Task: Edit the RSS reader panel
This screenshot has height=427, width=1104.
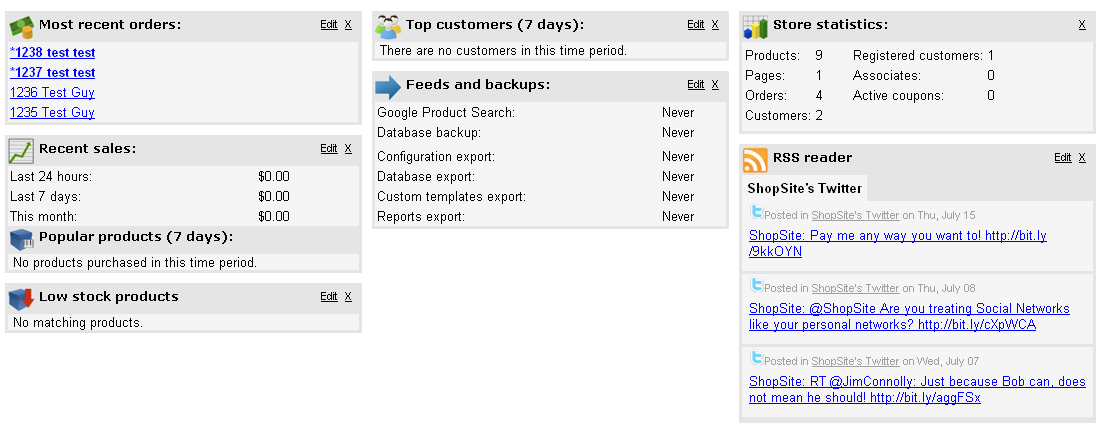Action: click(1063, 158)
